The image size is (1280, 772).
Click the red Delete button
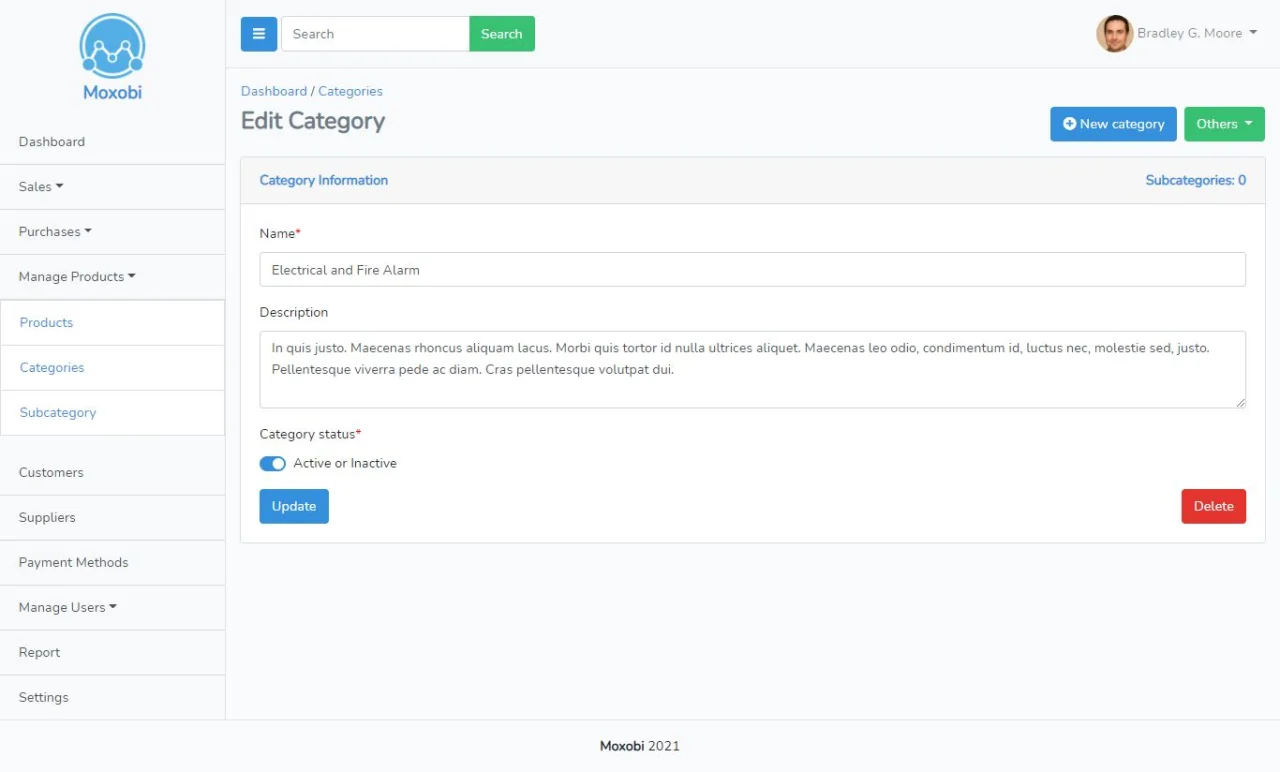[1213, 506]
